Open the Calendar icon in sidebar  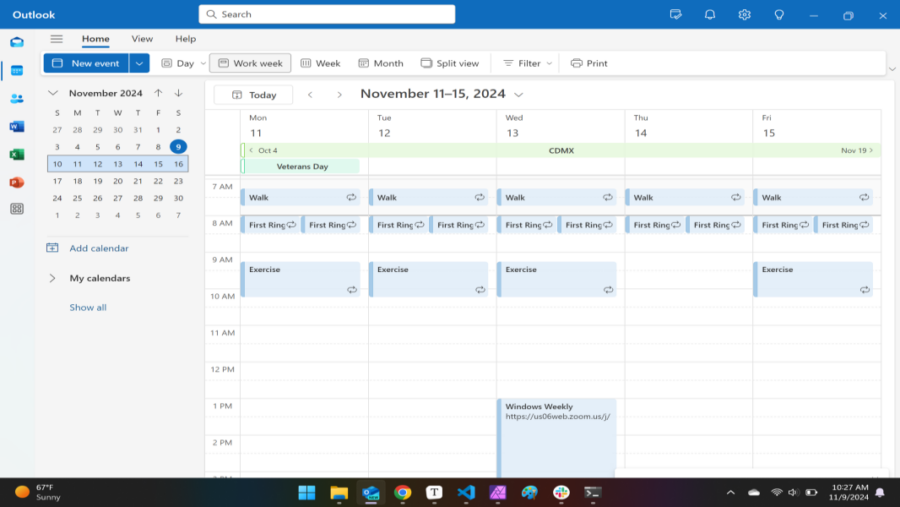click(17, 71)
